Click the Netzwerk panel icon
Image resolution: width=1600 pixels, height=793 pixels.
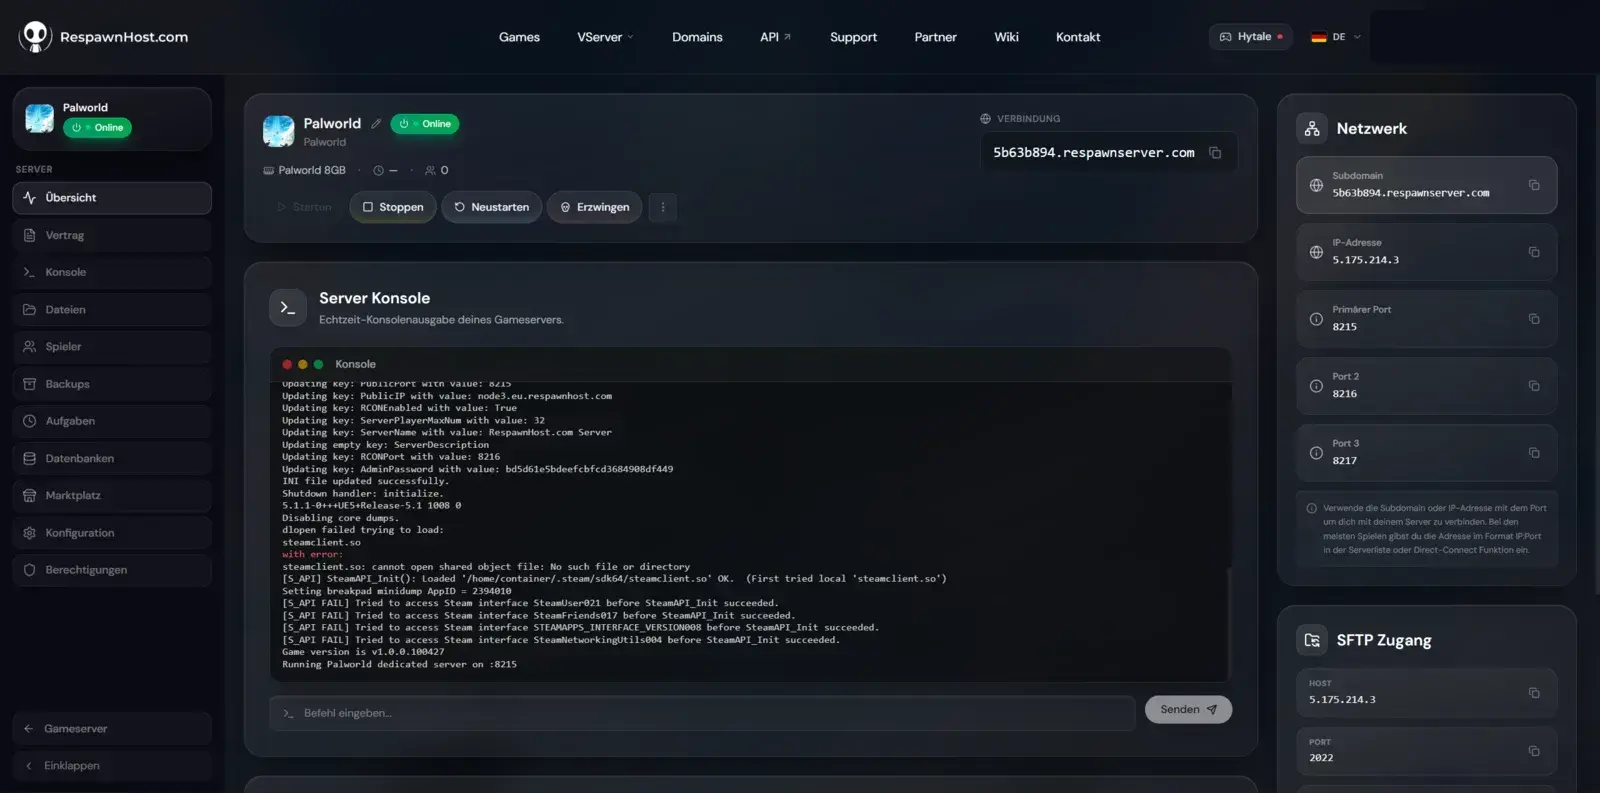[x=1312, y=129]
